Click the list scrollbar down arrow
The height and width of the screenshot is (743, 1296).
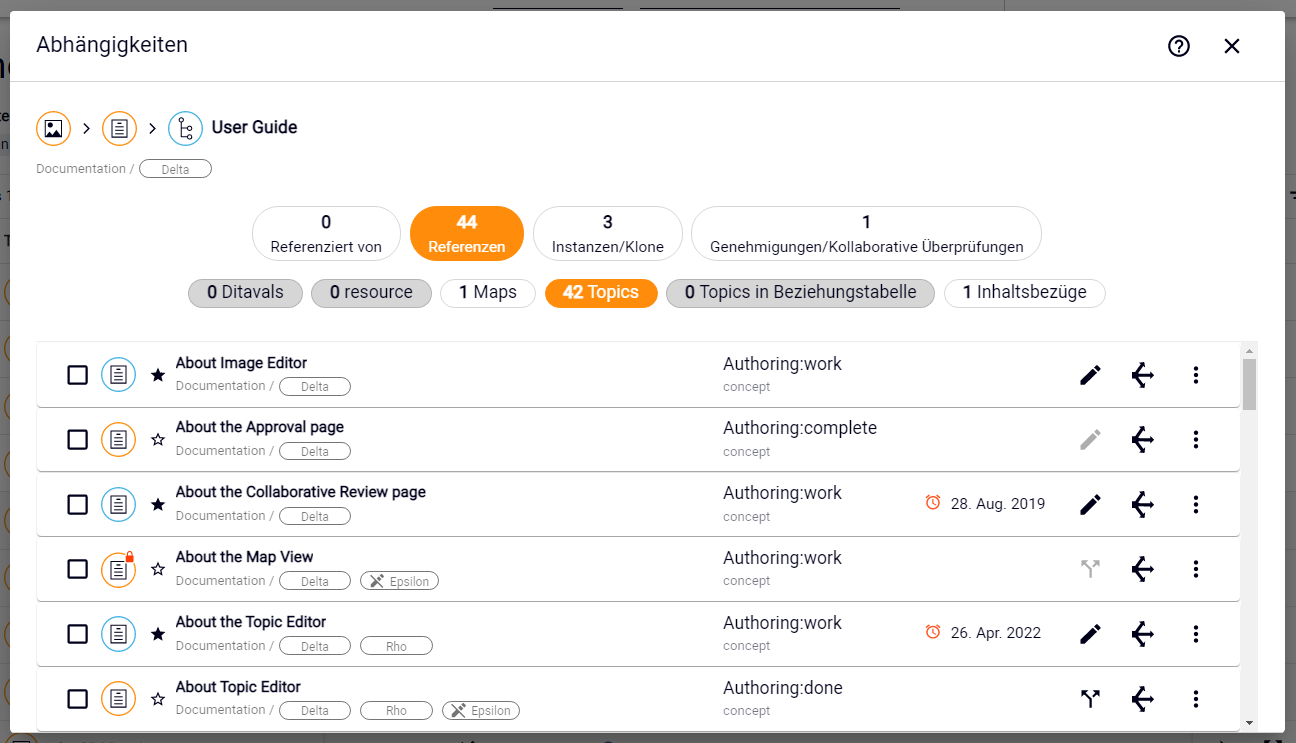coord(1249,723)
